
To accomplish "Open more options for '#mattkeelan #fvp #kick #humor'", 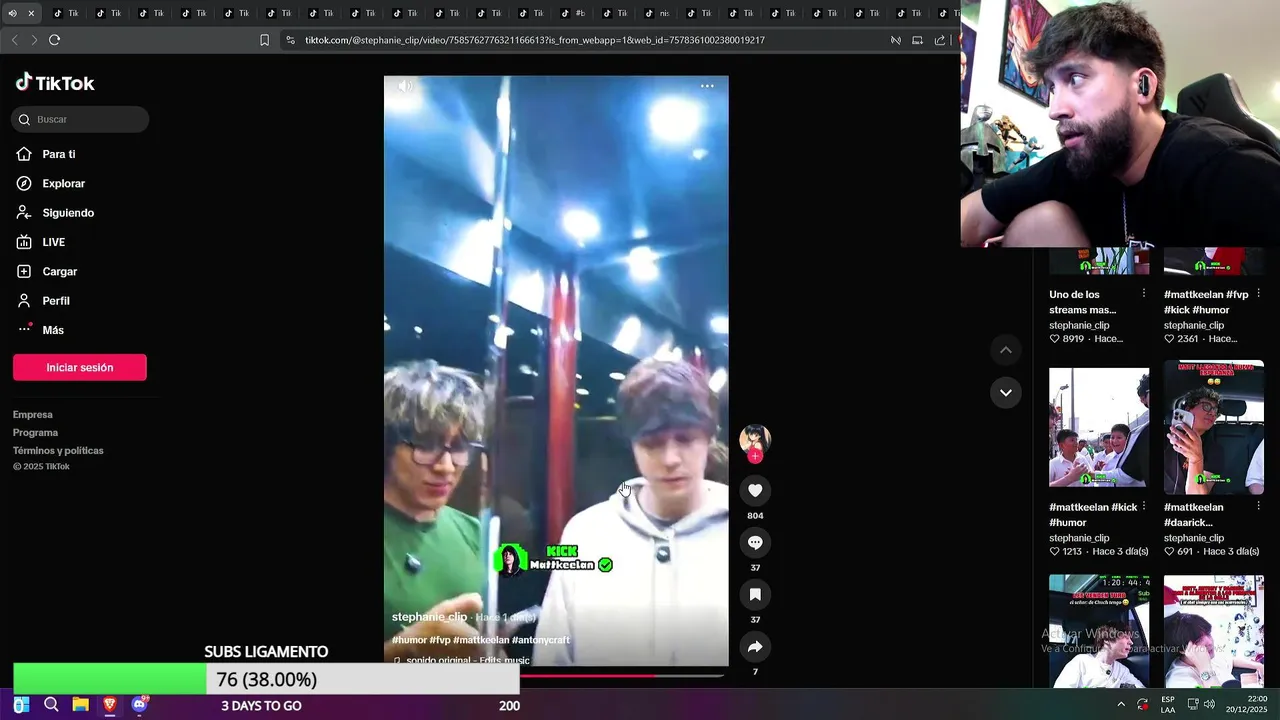I will pos(1259,294).
